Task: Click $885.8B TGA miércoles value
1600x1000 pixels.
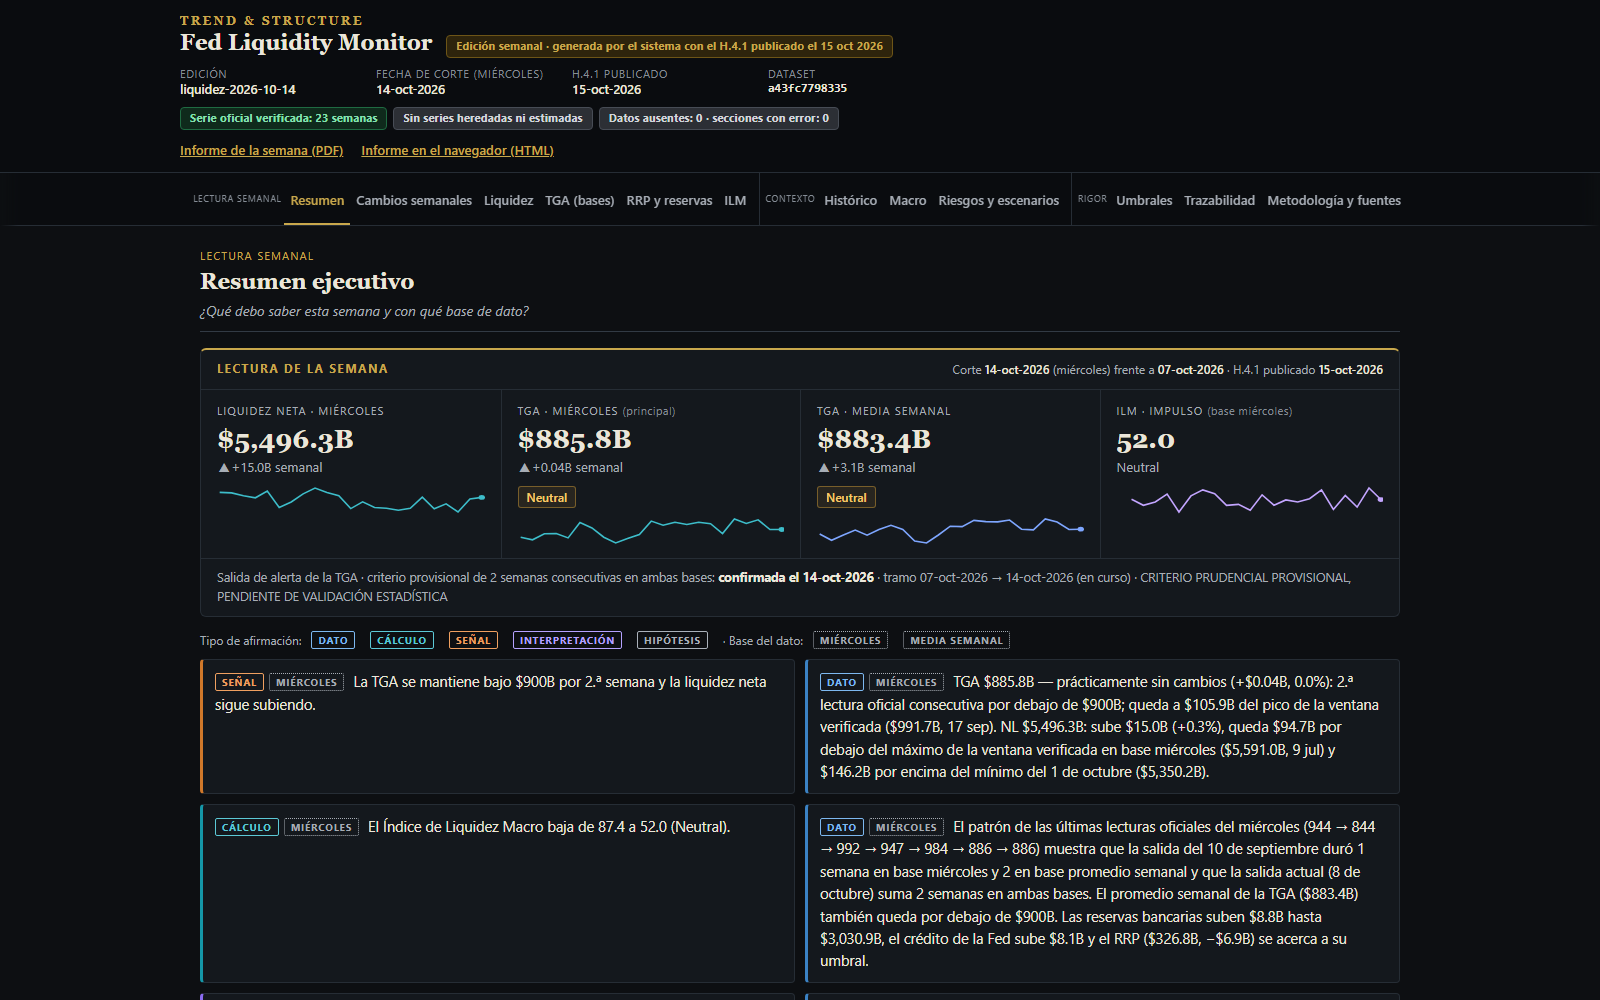Action: pos(574,440)
